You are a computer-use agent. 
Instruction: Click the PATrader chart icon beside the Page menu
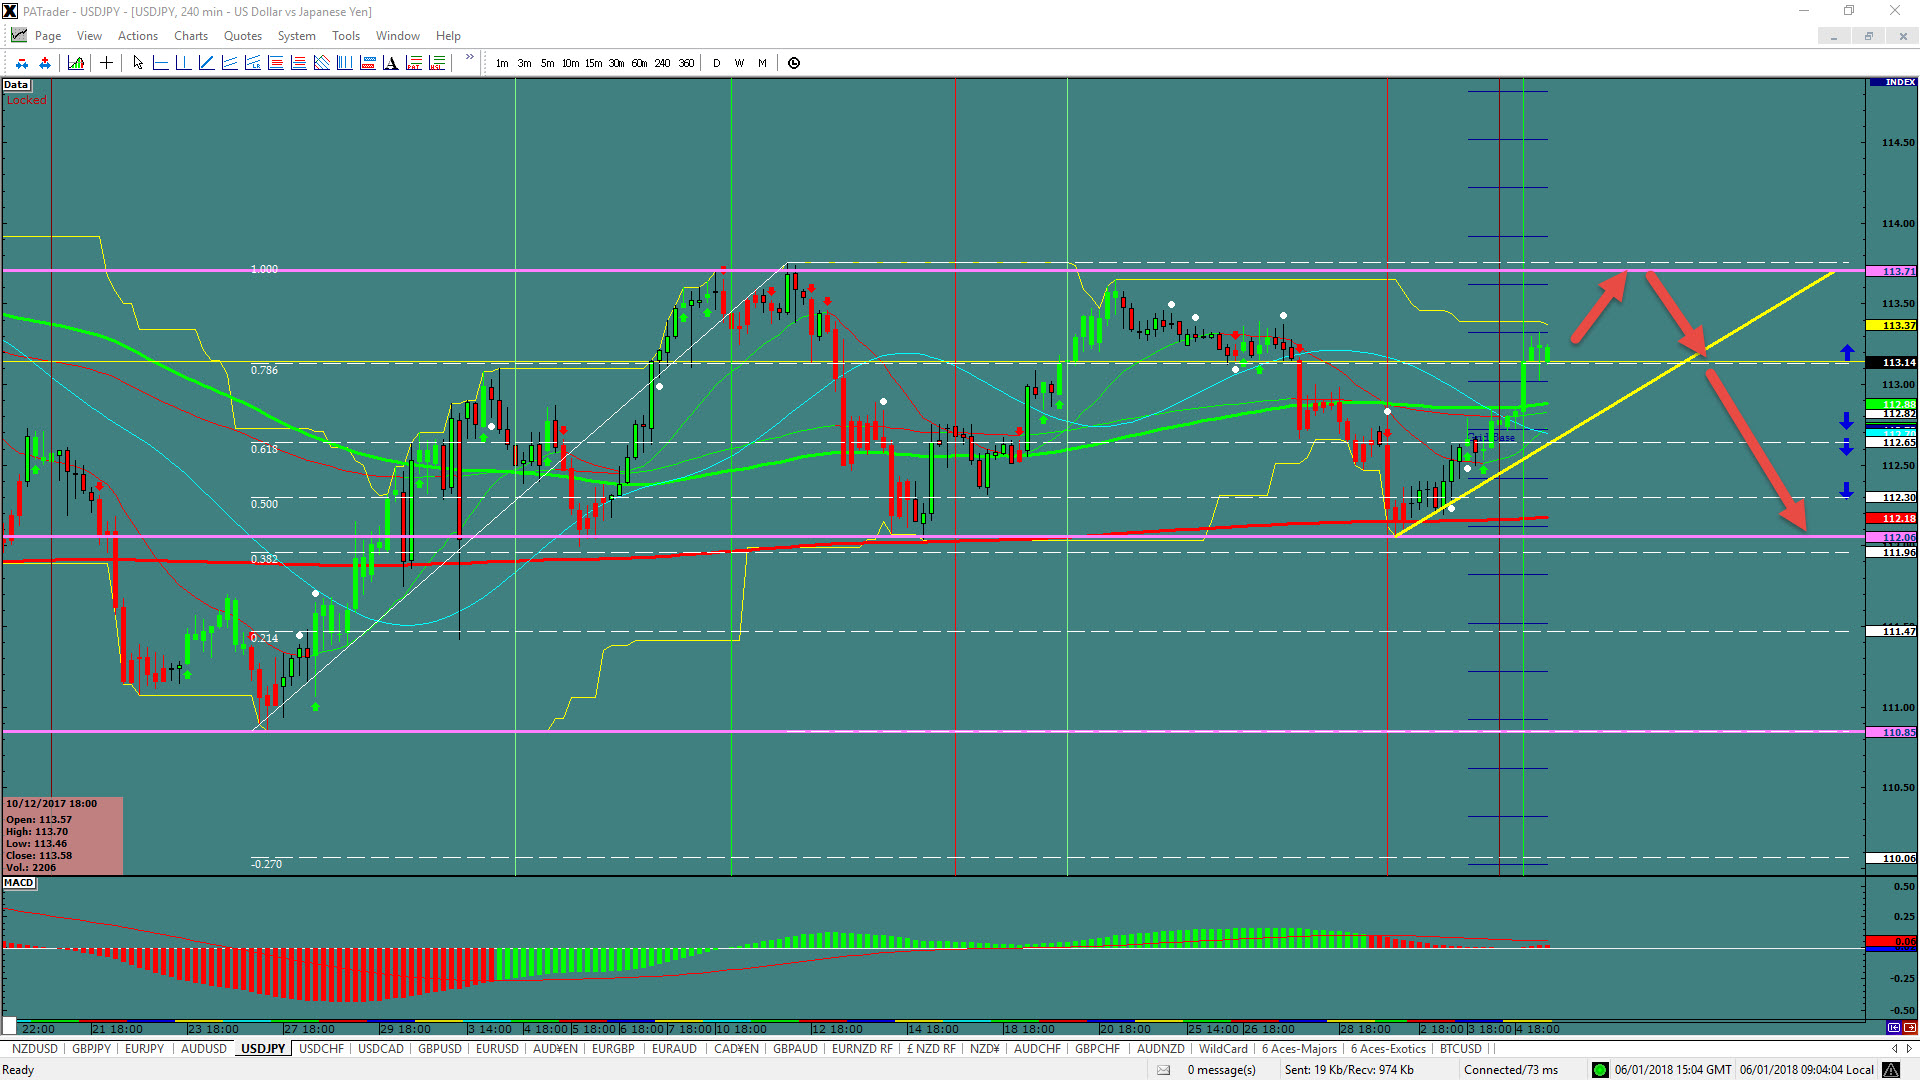19,35
